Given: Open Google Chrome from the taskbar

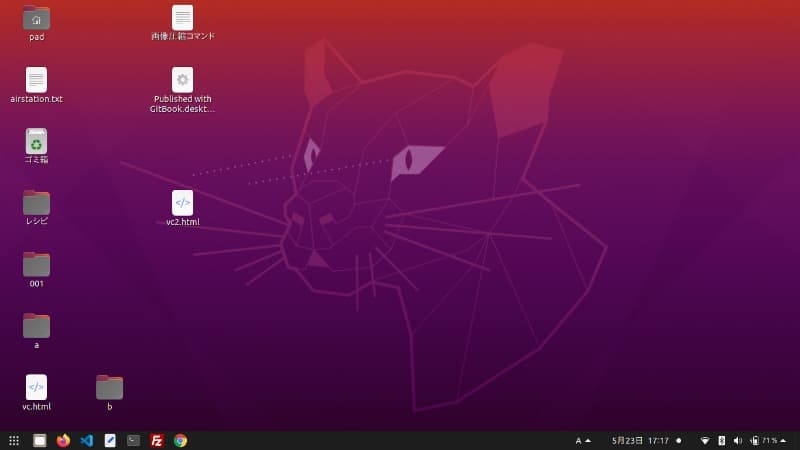Looking at the screenshot, I should tap(181, 440).
